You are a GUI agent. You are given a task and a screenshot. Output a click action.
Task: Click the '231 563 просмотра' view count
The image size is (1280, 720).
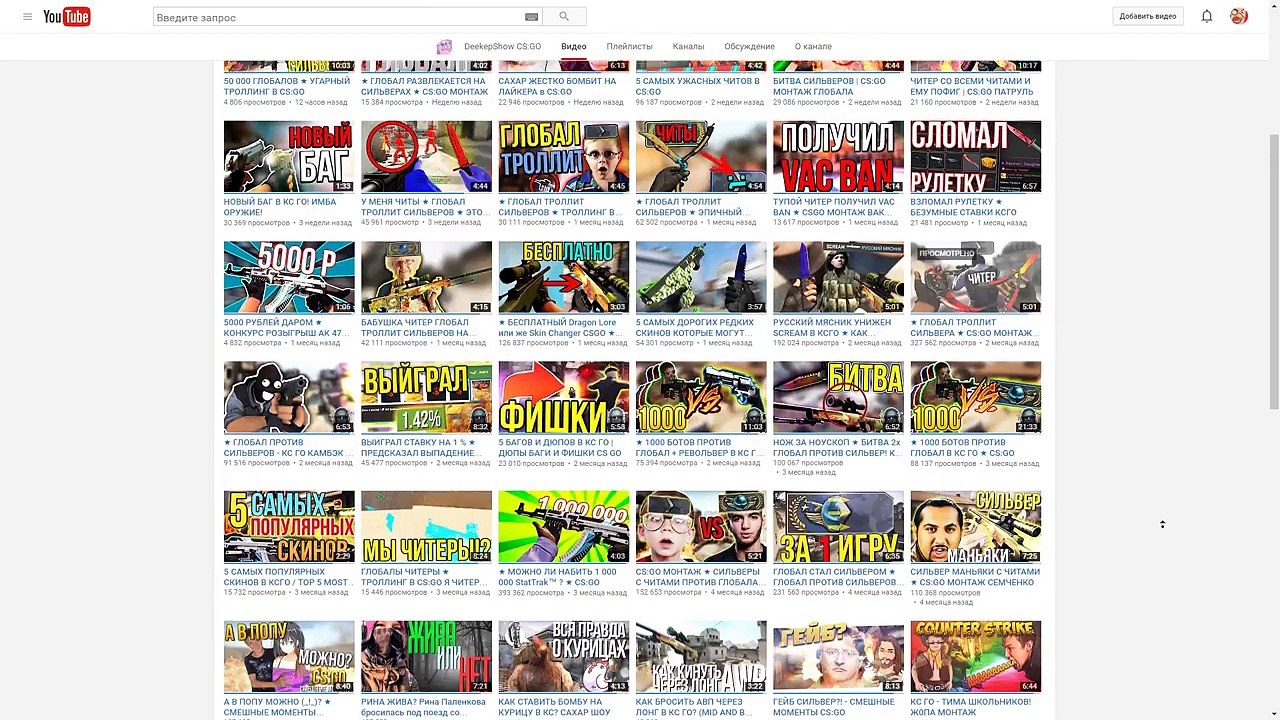(x=806, y=593)
